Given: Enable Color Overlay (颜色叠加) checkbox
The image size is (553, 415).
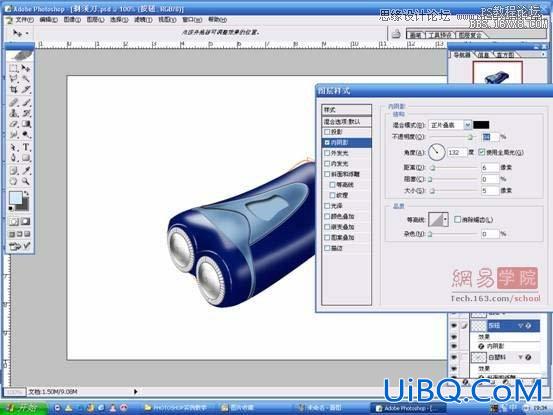Looking at the screenshot, I should pos(327,216).
